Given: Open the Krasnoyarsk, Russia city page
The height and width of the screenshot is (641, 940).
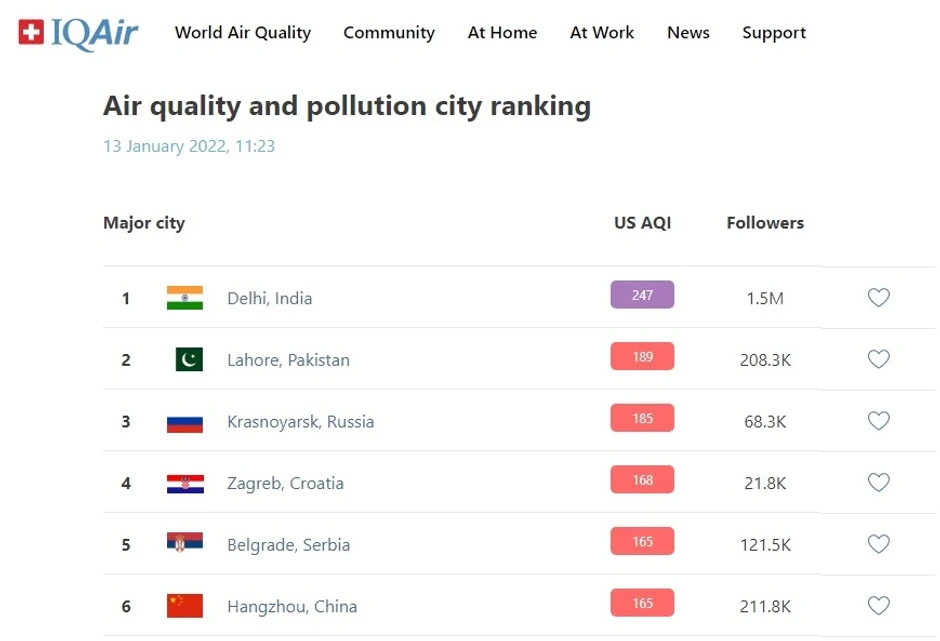Looking at the screenshot, I should click(300, 421).
